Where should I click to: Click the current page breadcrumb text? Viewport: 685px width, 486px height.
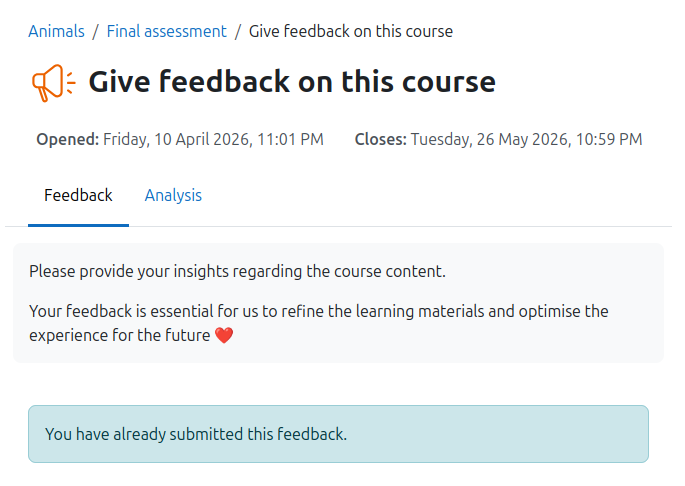(x=350, y=31)
